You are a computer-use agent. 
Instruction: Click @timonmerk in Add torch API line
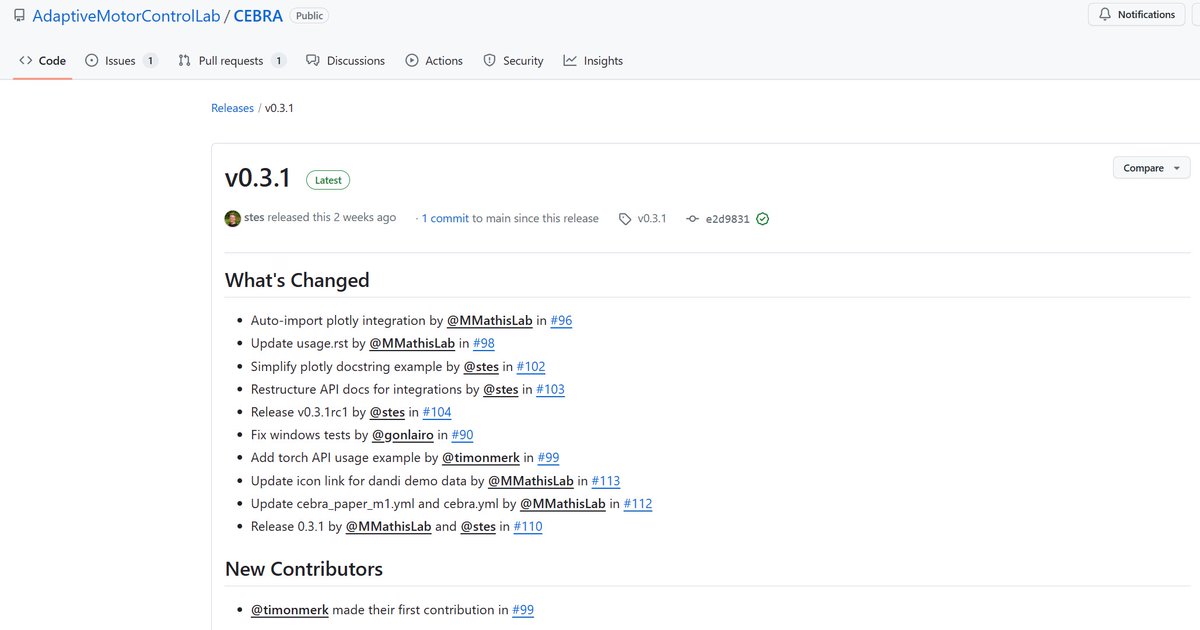click(481, 458)
